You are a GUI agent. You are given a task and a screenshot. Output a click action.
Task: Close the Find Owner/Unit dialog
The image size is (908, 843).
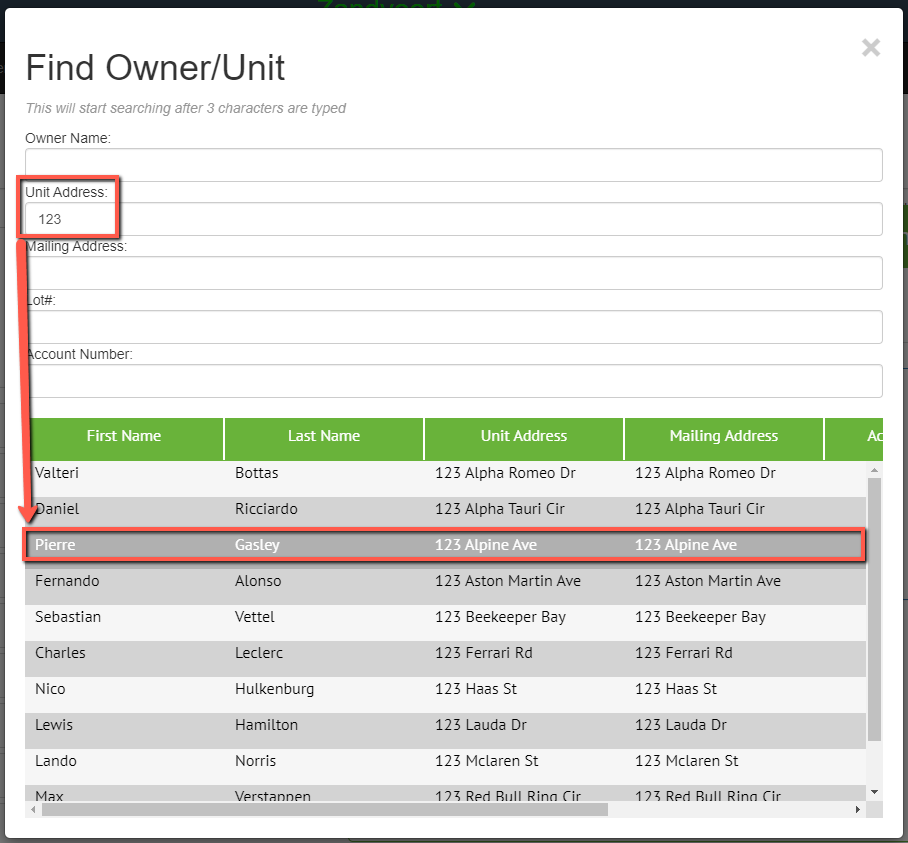pyautogui.click(x=870, y=47)
